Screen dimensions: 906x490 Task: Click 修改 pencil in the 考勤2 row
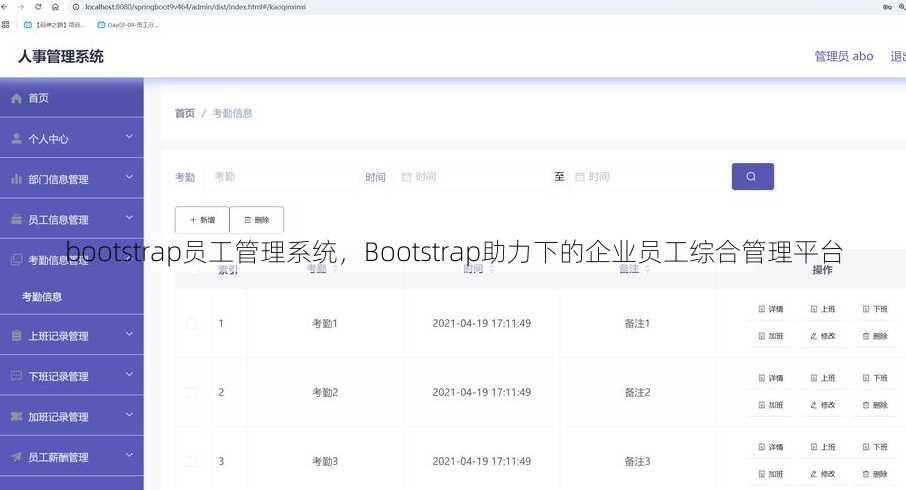(822, 405)
